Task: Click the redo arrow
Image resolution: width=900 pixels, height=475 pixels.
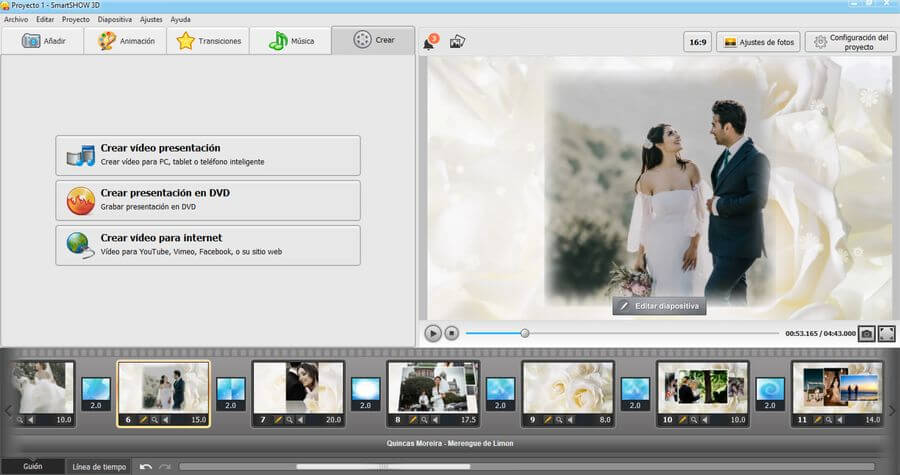Action: point(165,467)
